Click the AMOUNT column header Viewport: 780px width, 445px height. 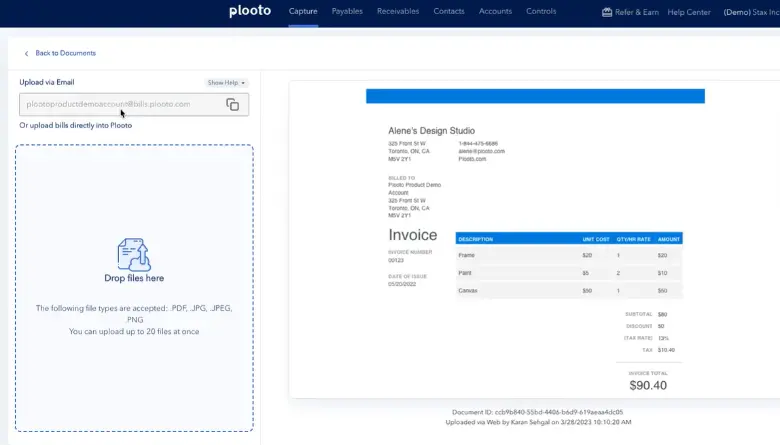pos(669,239)
